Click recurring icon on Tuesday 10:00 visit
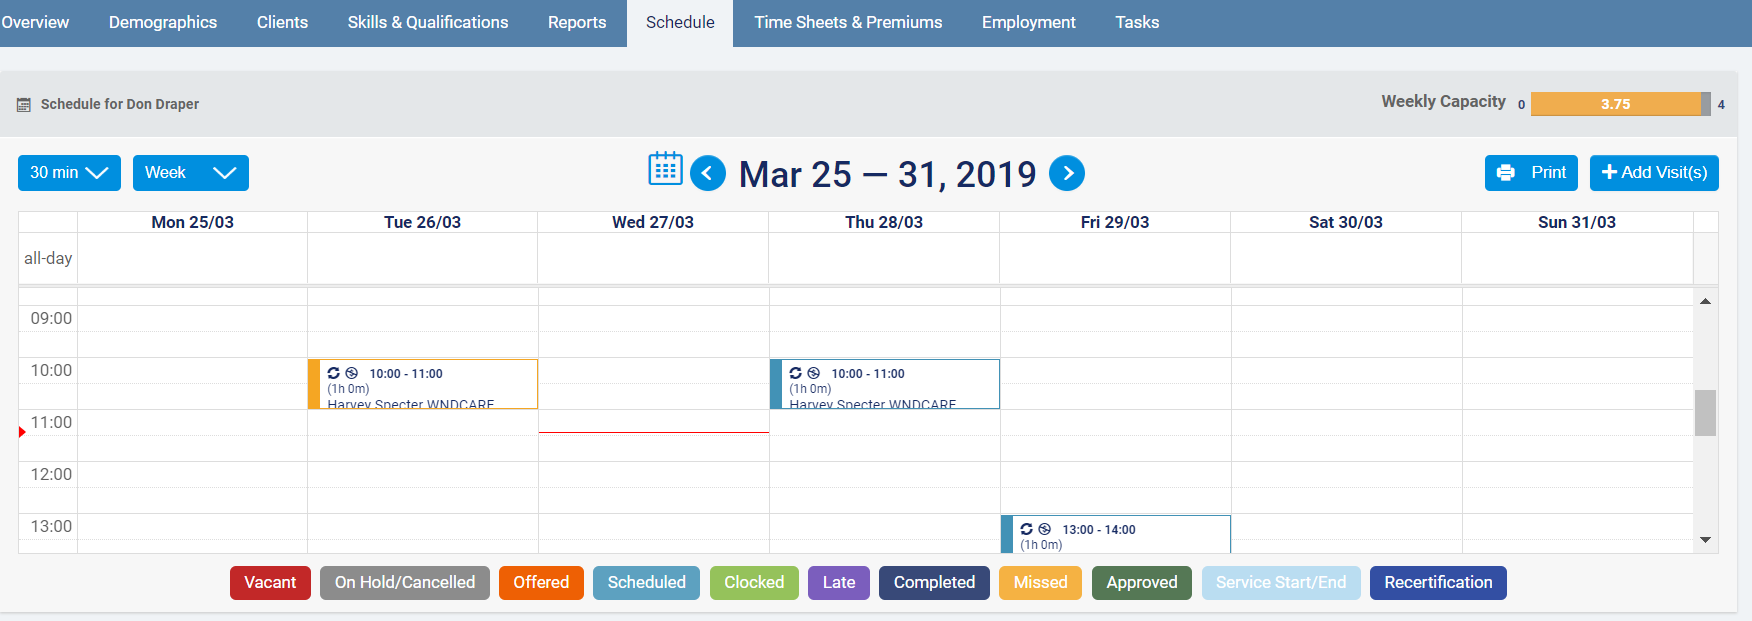 click(334, 373)
